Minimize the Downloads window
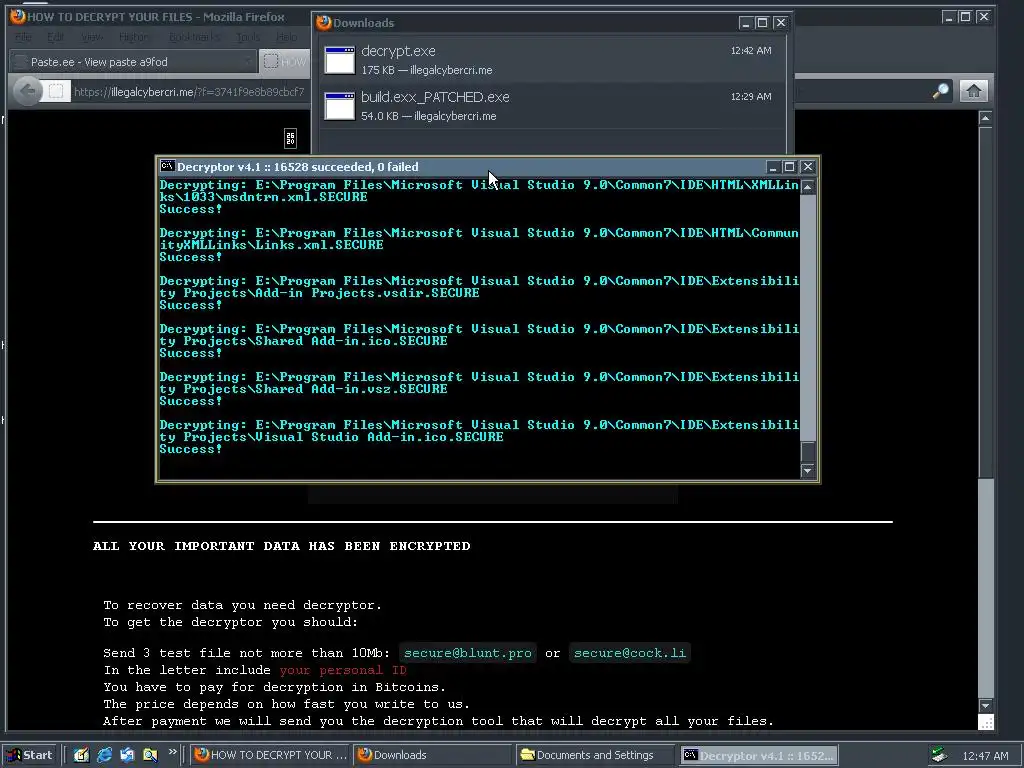 pos(746,23)
